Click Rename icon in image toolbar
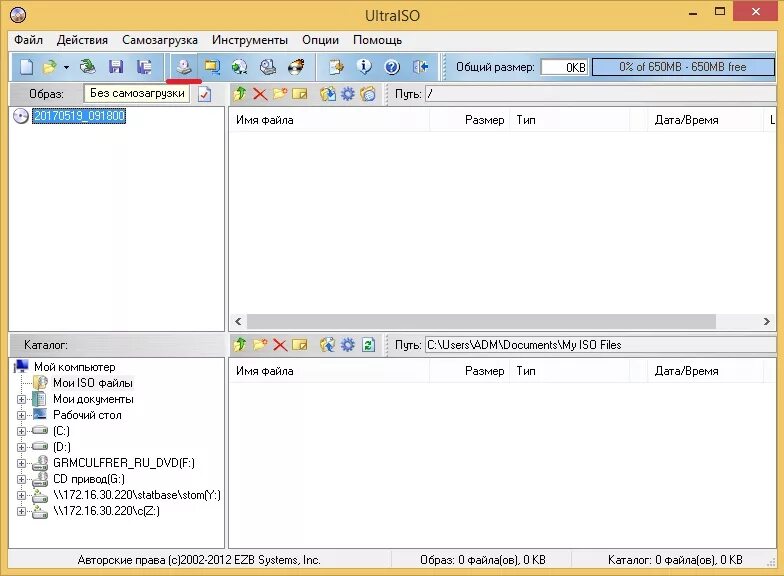The height and width of the screenshot is (576, 784). tap(300, 94)
